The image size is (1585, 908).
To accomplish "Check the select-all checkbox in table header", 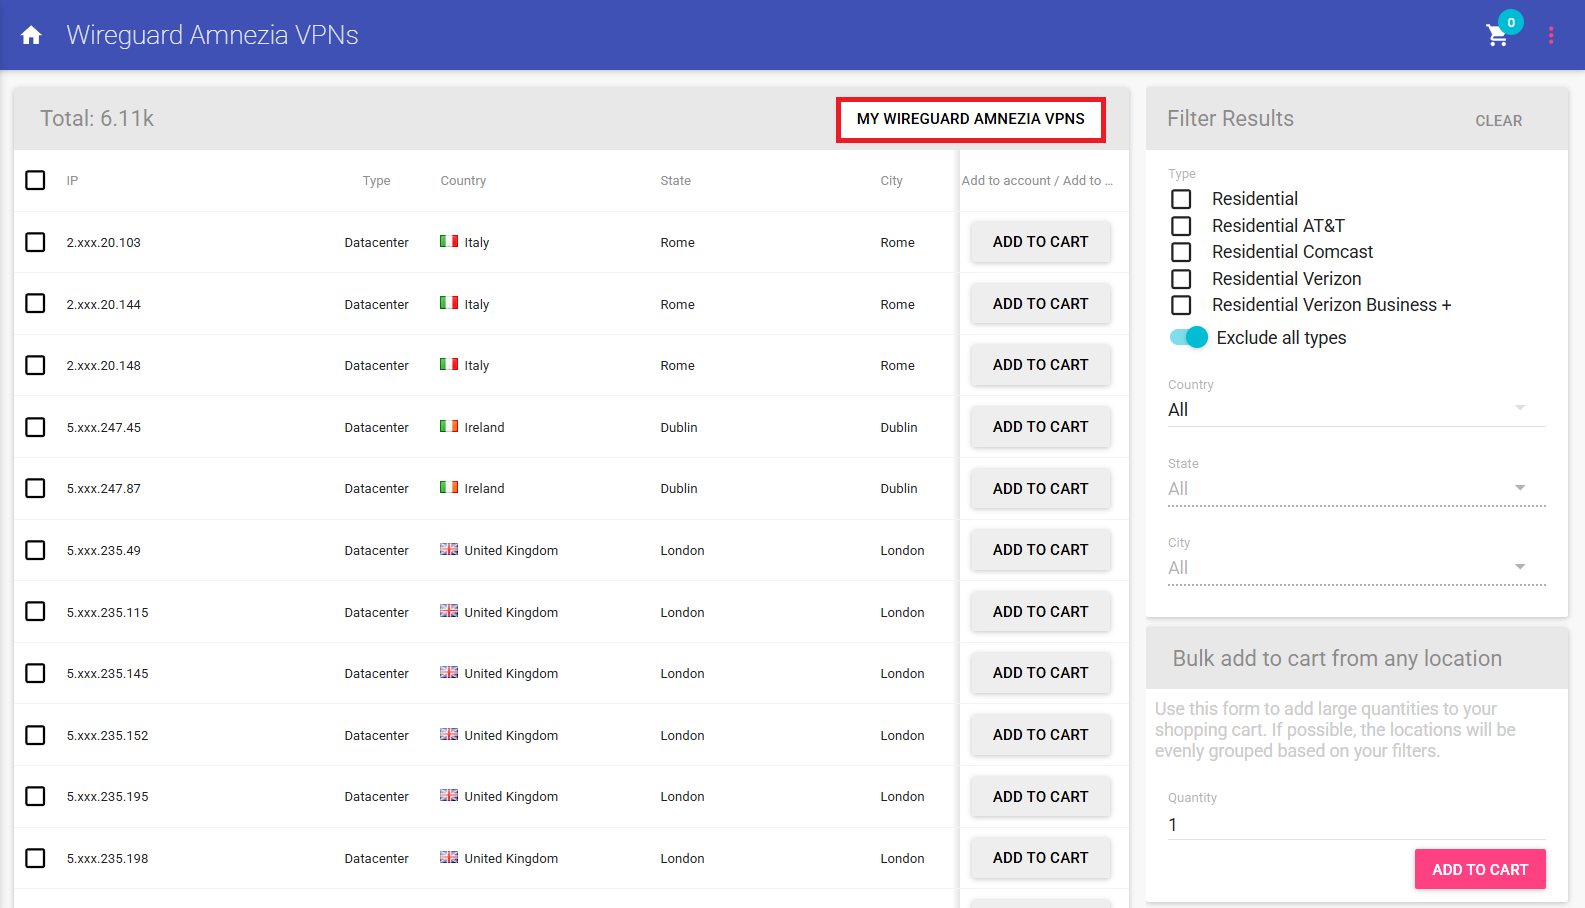I will [35, 180].
